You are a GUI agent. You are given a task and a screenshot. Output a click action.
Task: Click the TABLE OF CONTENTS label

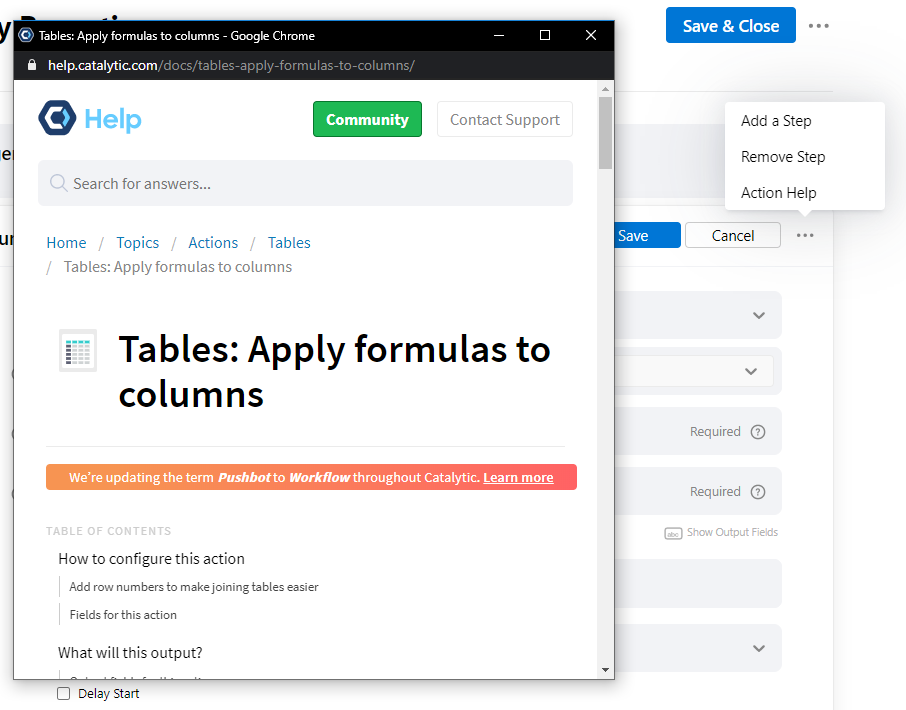click(x=109, y=531)
